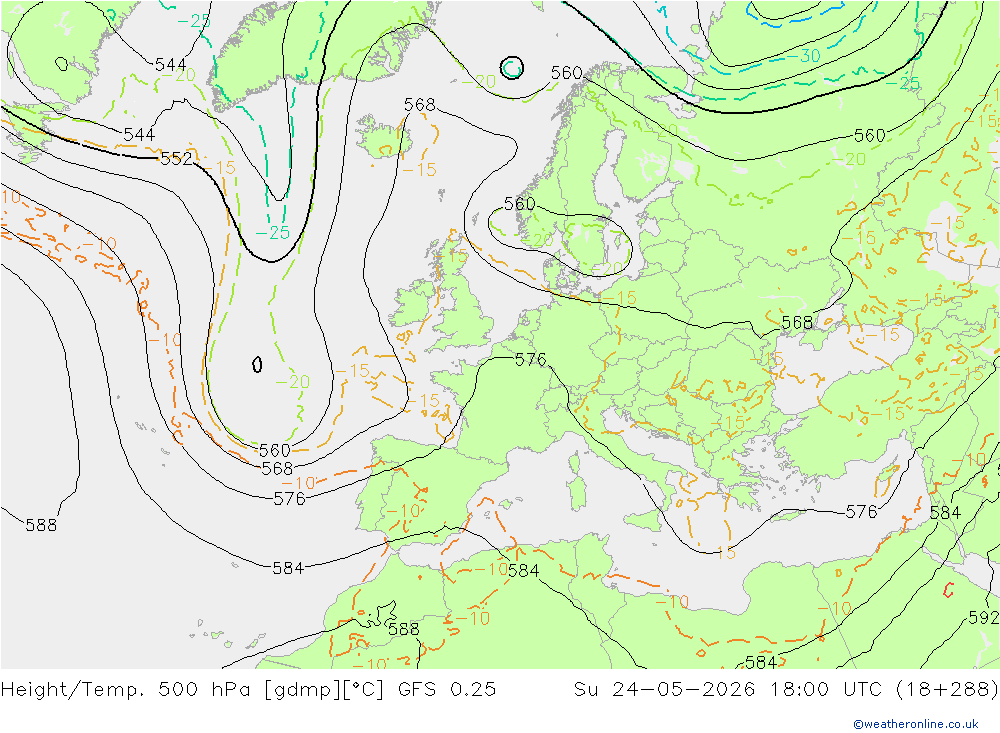Click the blue -30 temperature label

pyautogui.click(x=803, y=56)
